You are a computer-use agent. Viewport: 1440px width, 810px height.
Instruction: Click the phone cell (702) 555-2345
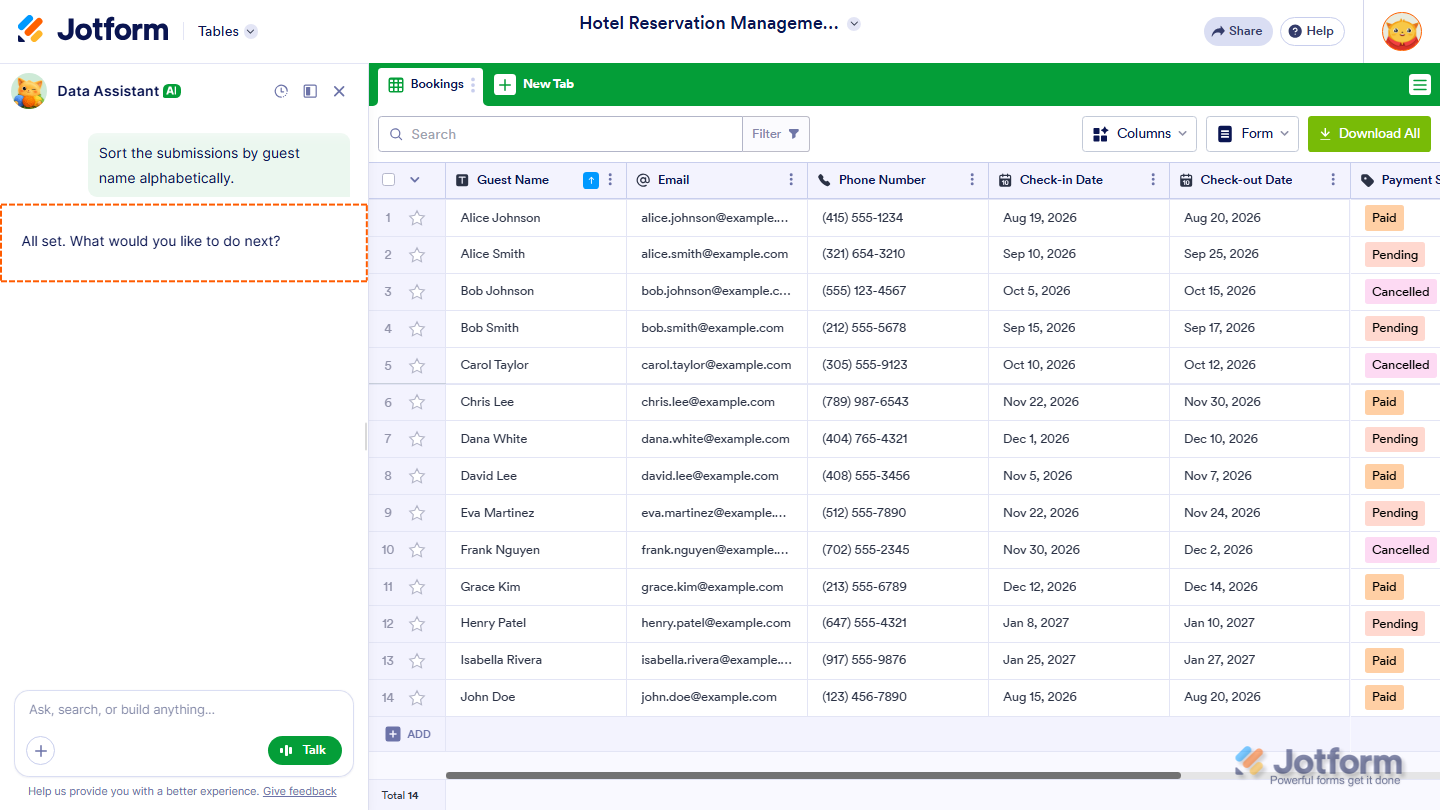click(x=898, y=550)
